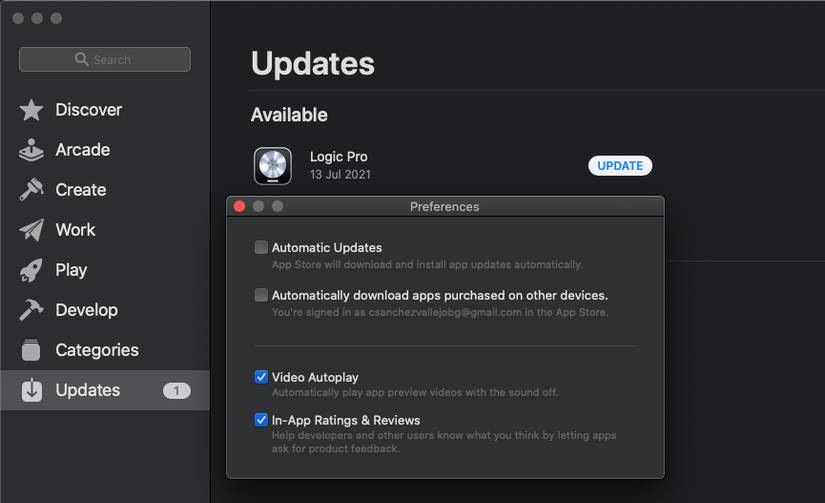
Task: Click the Logic Pro app name
Action: [x=338, y=157]
